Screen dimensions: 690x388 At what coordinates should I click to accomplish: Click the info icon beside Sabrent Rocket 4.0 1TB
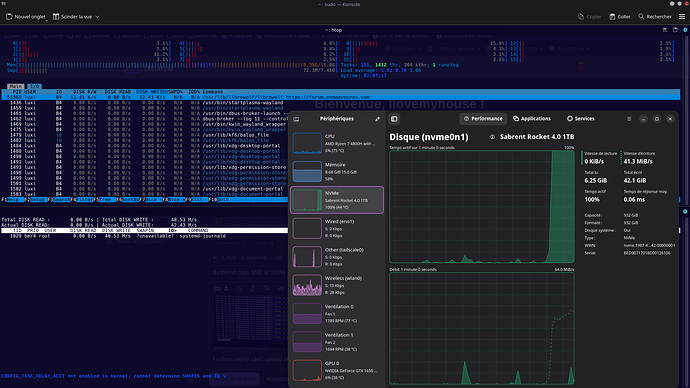click(x=492, y=137)
